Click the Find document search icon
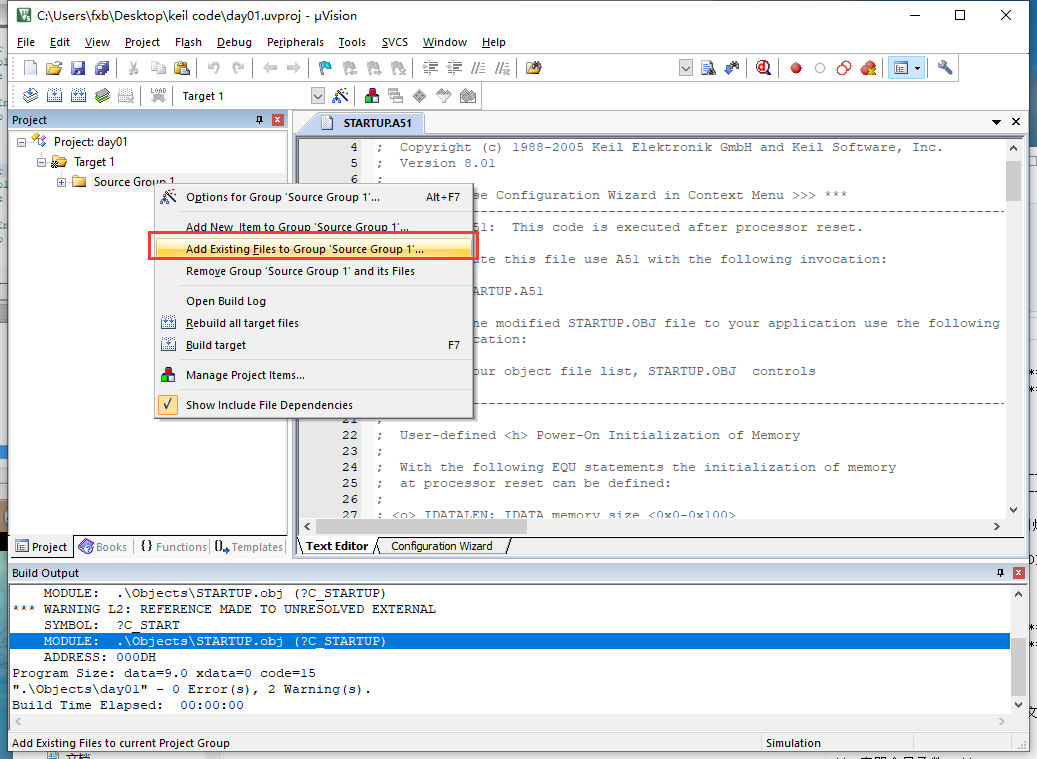Image resolution: width=1037 pixels, height=759 pixels. tap(708, 68)
